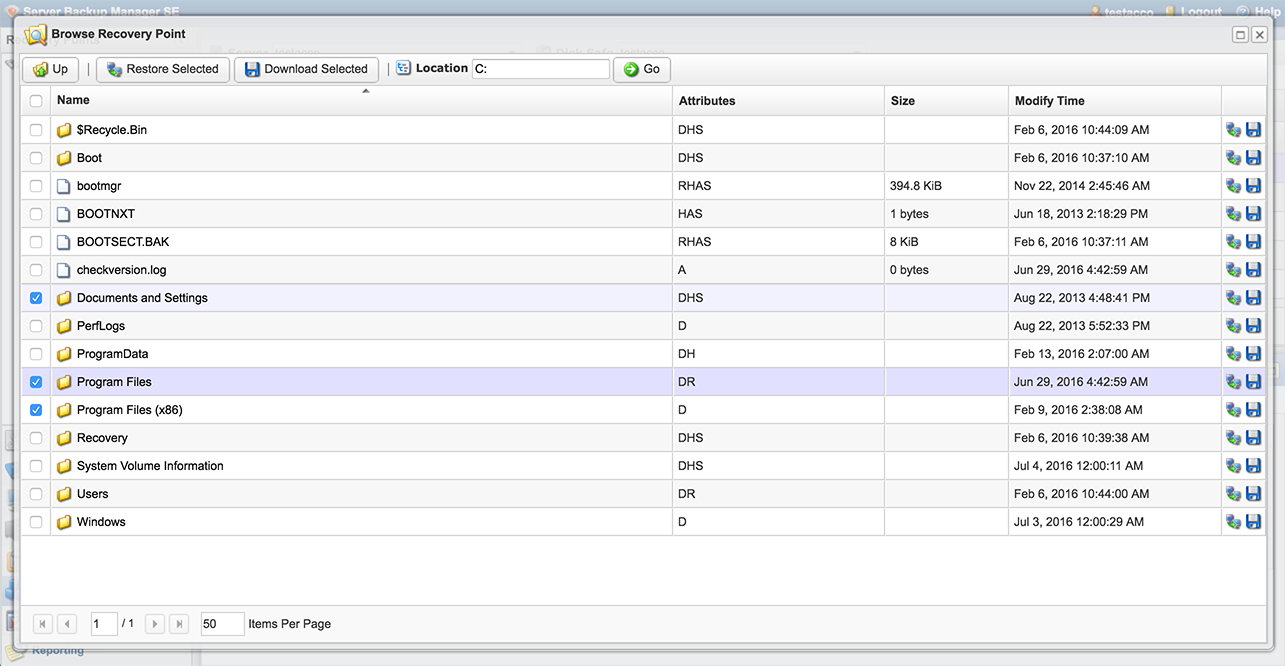Sort list by the Name column header
Viewport: 1285px width, 666px height.
73,101
